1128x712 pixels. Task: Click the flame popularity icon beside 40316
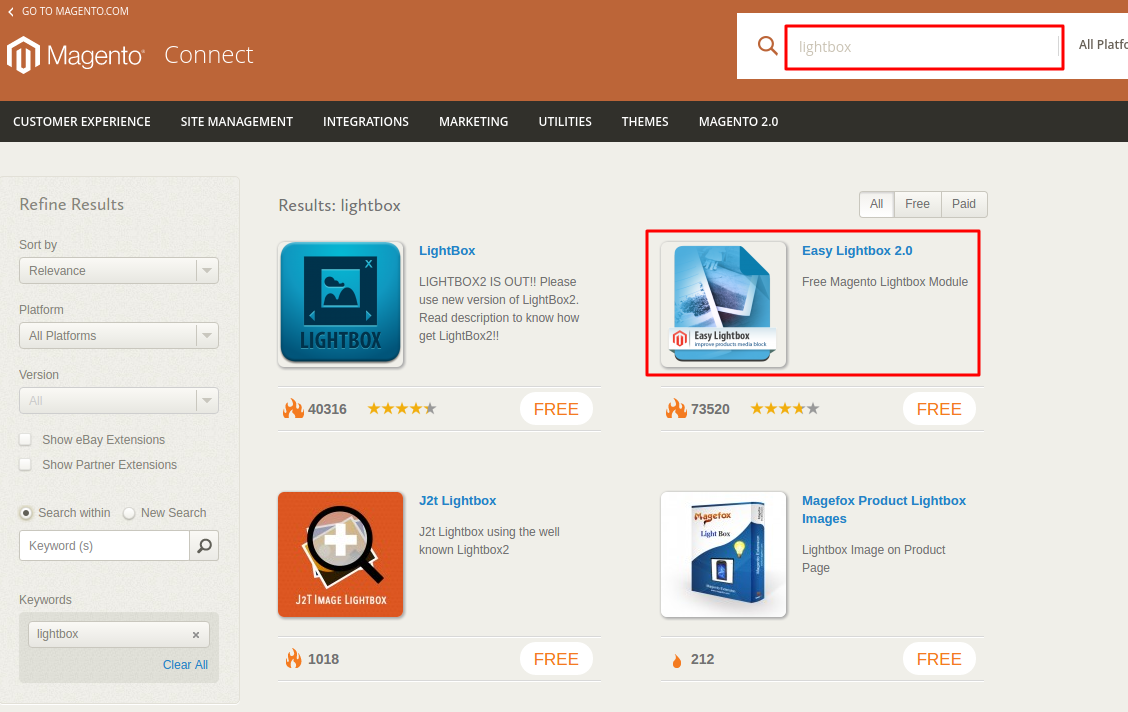tap(294, 409)
